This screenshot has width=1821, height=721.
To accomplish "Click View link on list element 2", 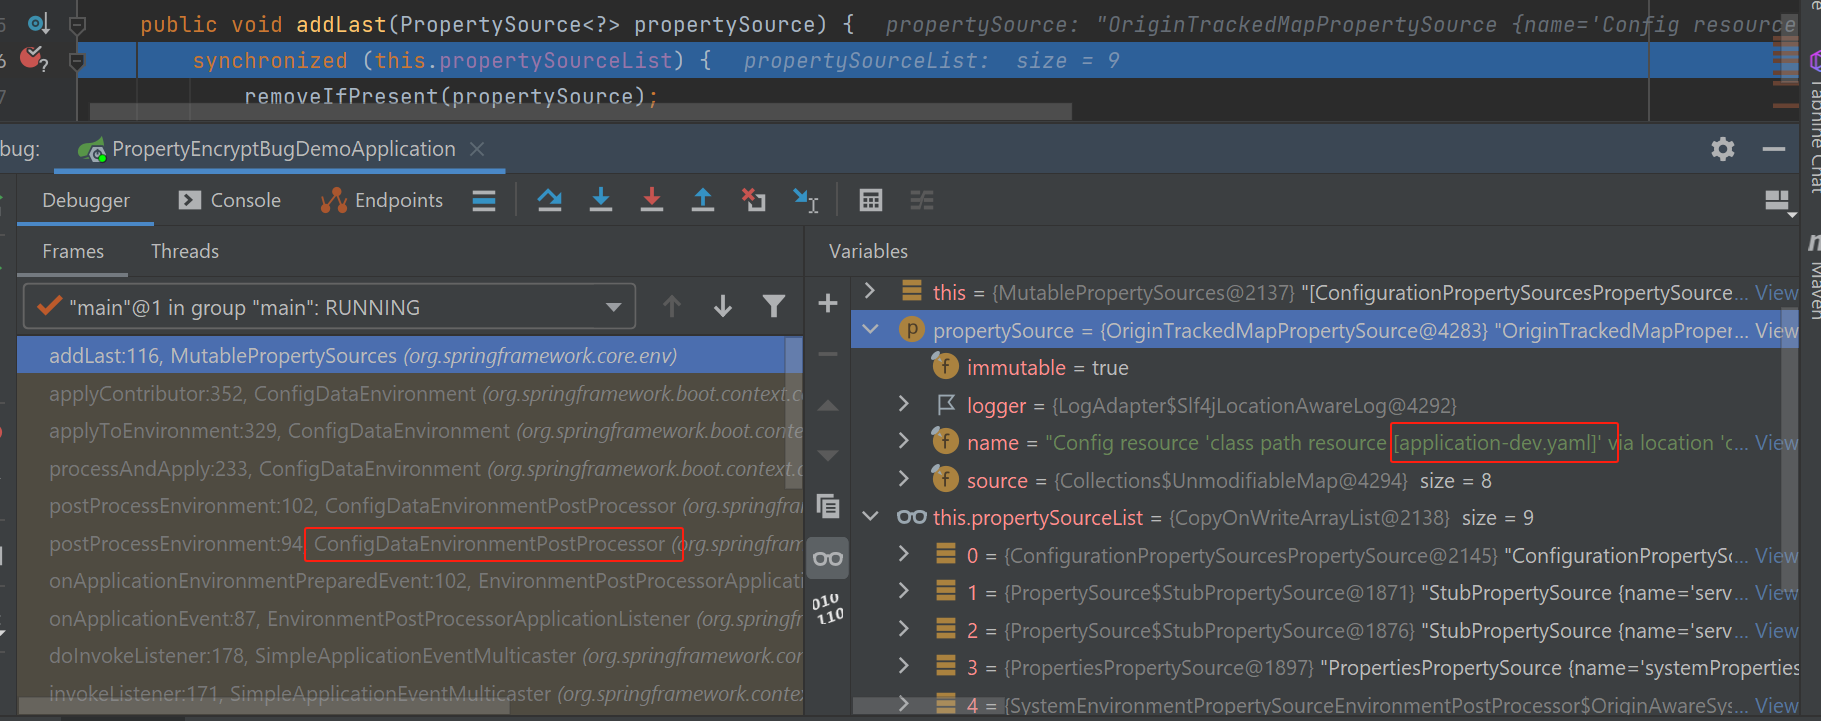I will pos(1776,631).
